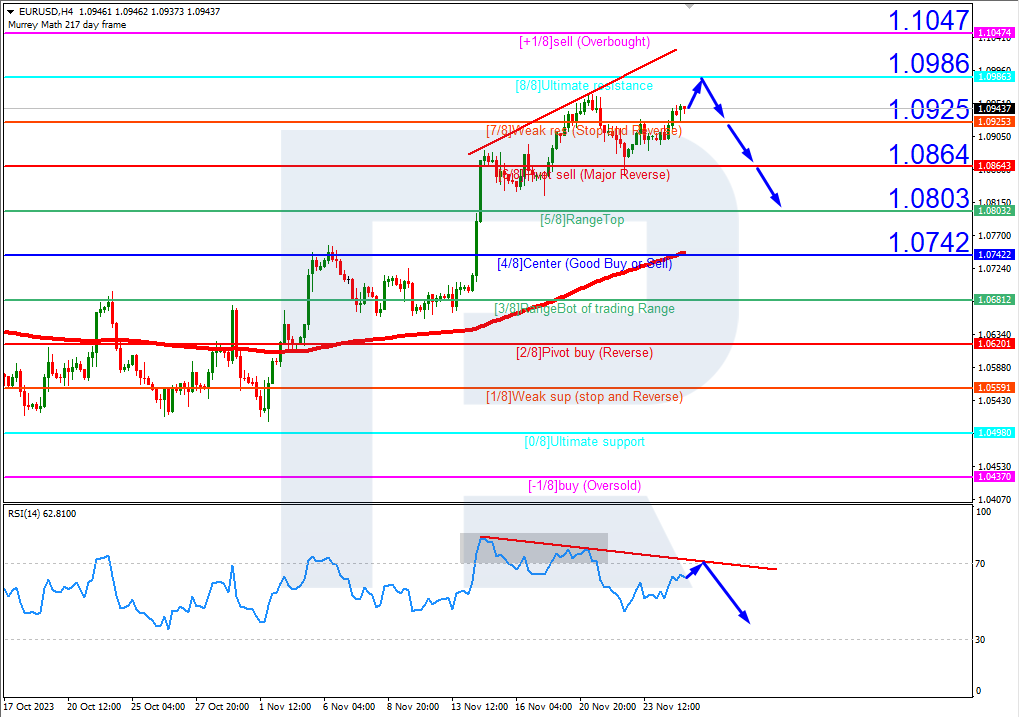Click the RSI 70 level axis value
The width and height of the screenshot is (1019, 717).
982,564
